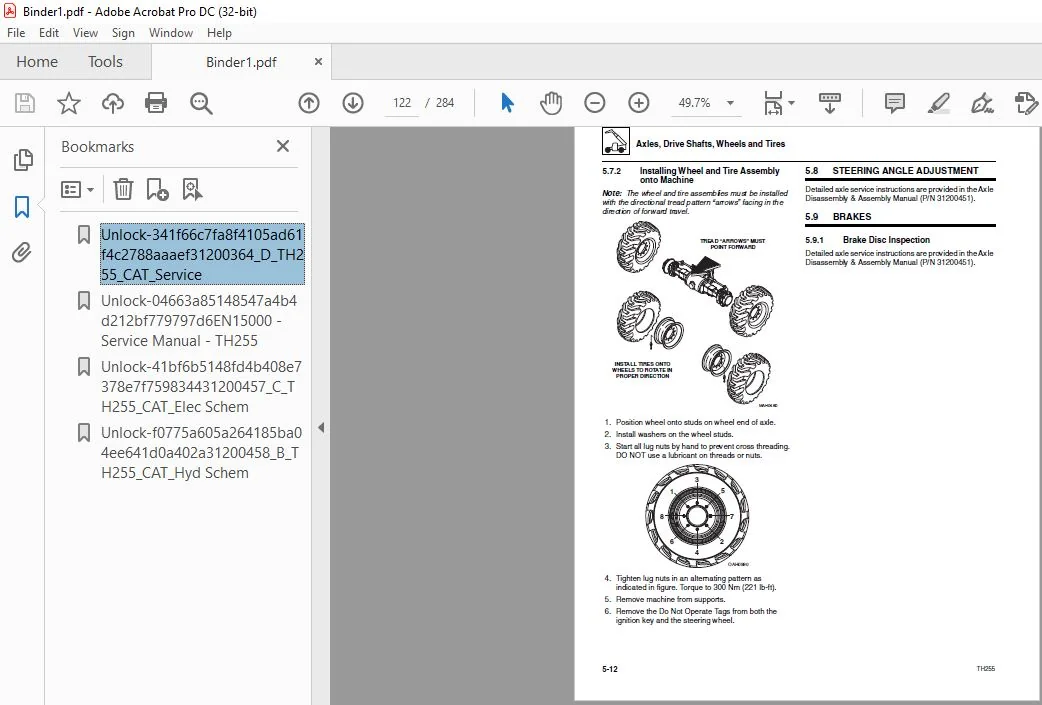Open the Service Manual - TH255 bookmark
The image size is (1042, 705).
coord(199,320)
